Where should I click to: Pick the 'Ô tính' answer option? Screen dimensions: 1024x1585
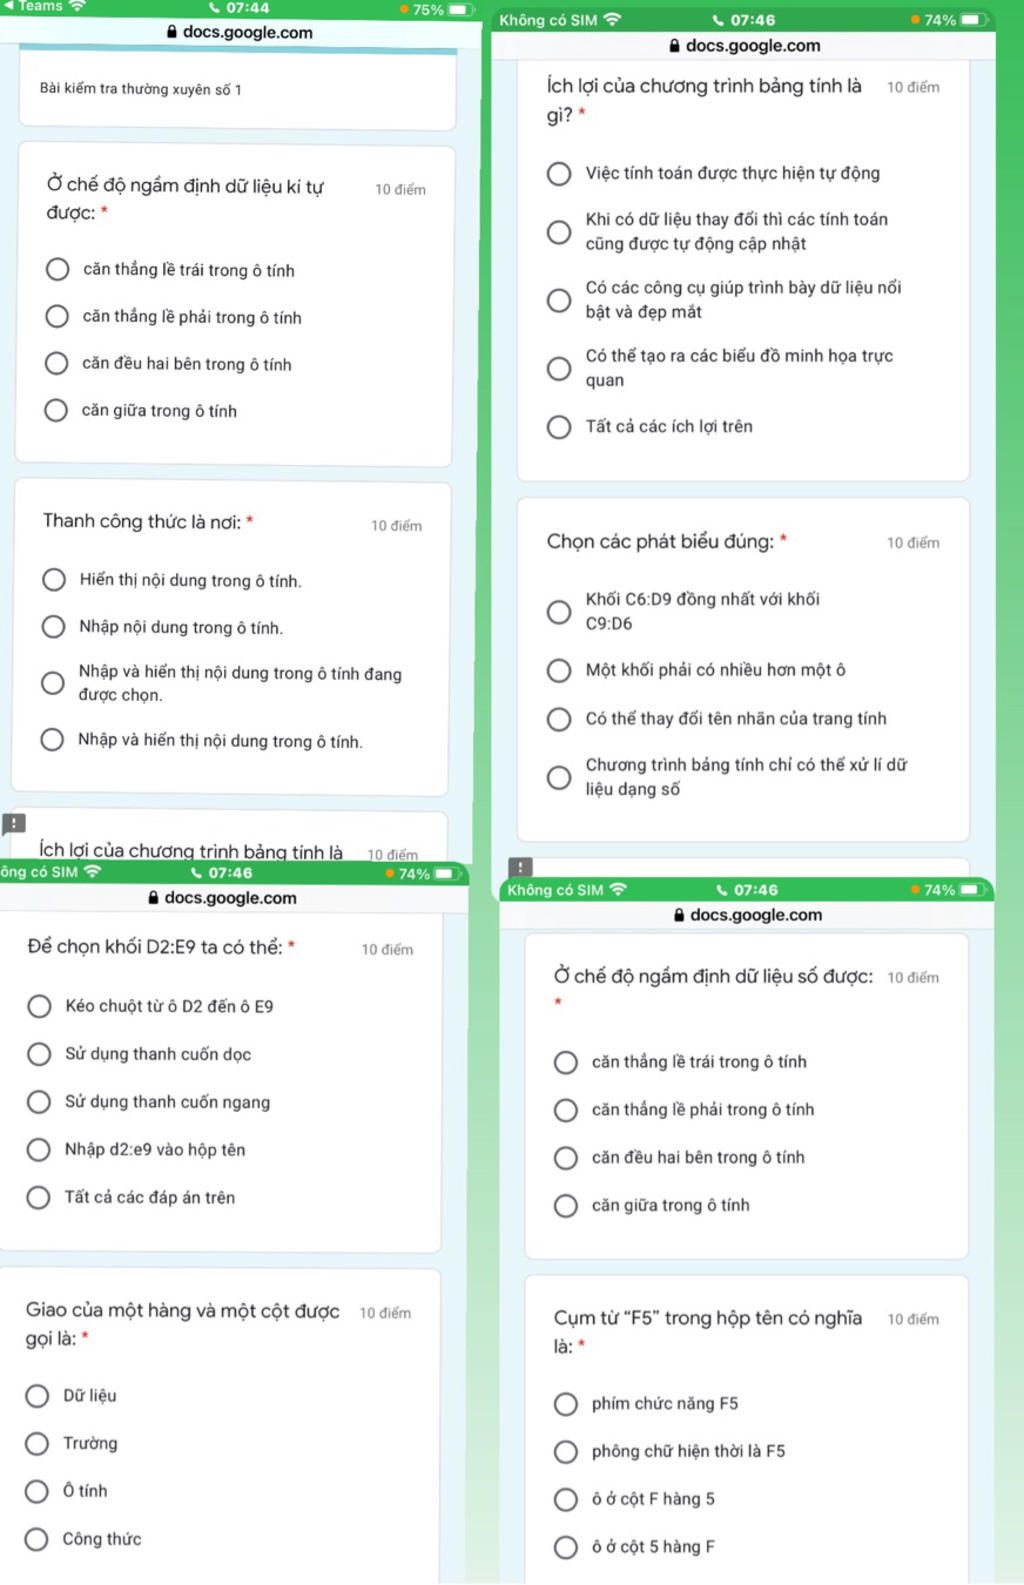point(37,1491)
